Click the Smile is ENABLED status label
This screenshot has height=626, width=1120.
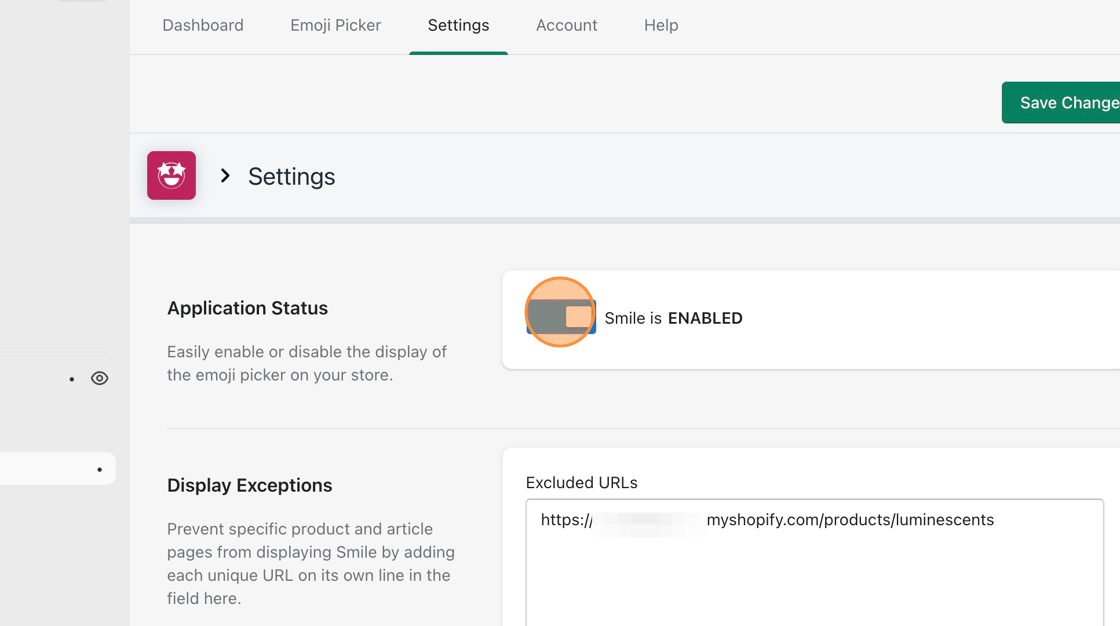[x=673, y=318]
